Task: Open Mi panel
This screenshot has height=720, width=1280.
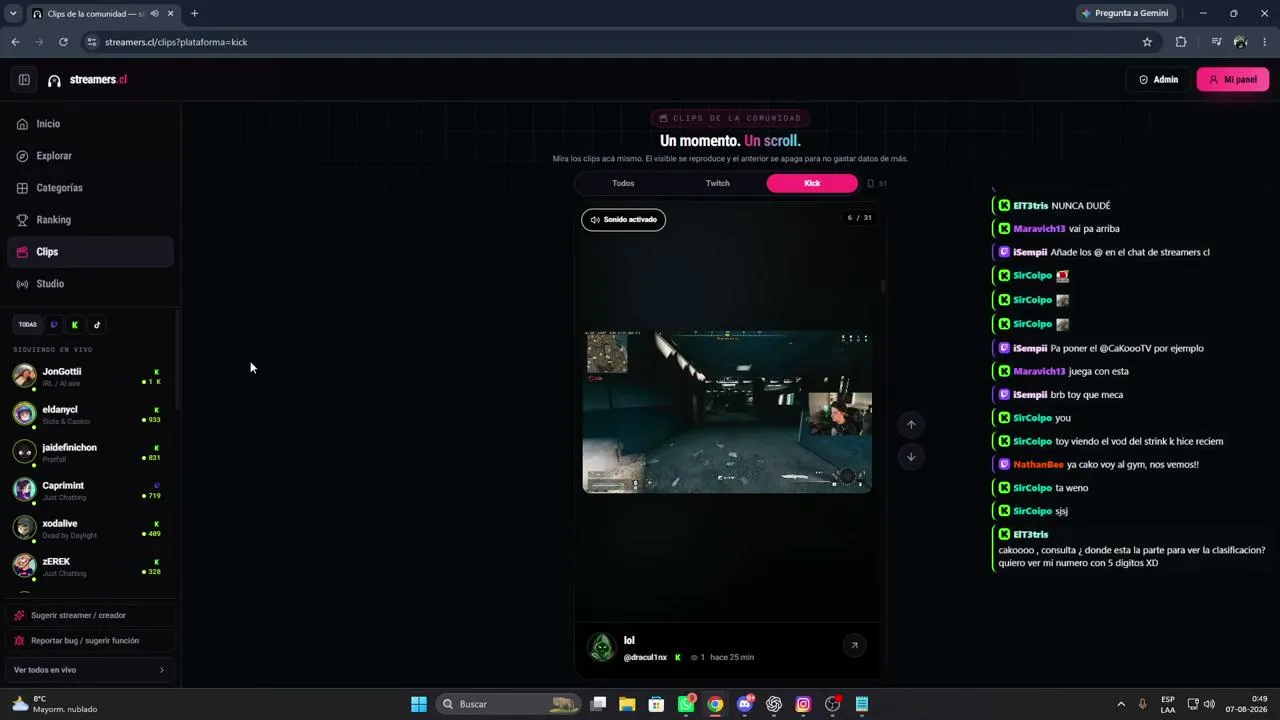Action: [x=1233, y=80]
